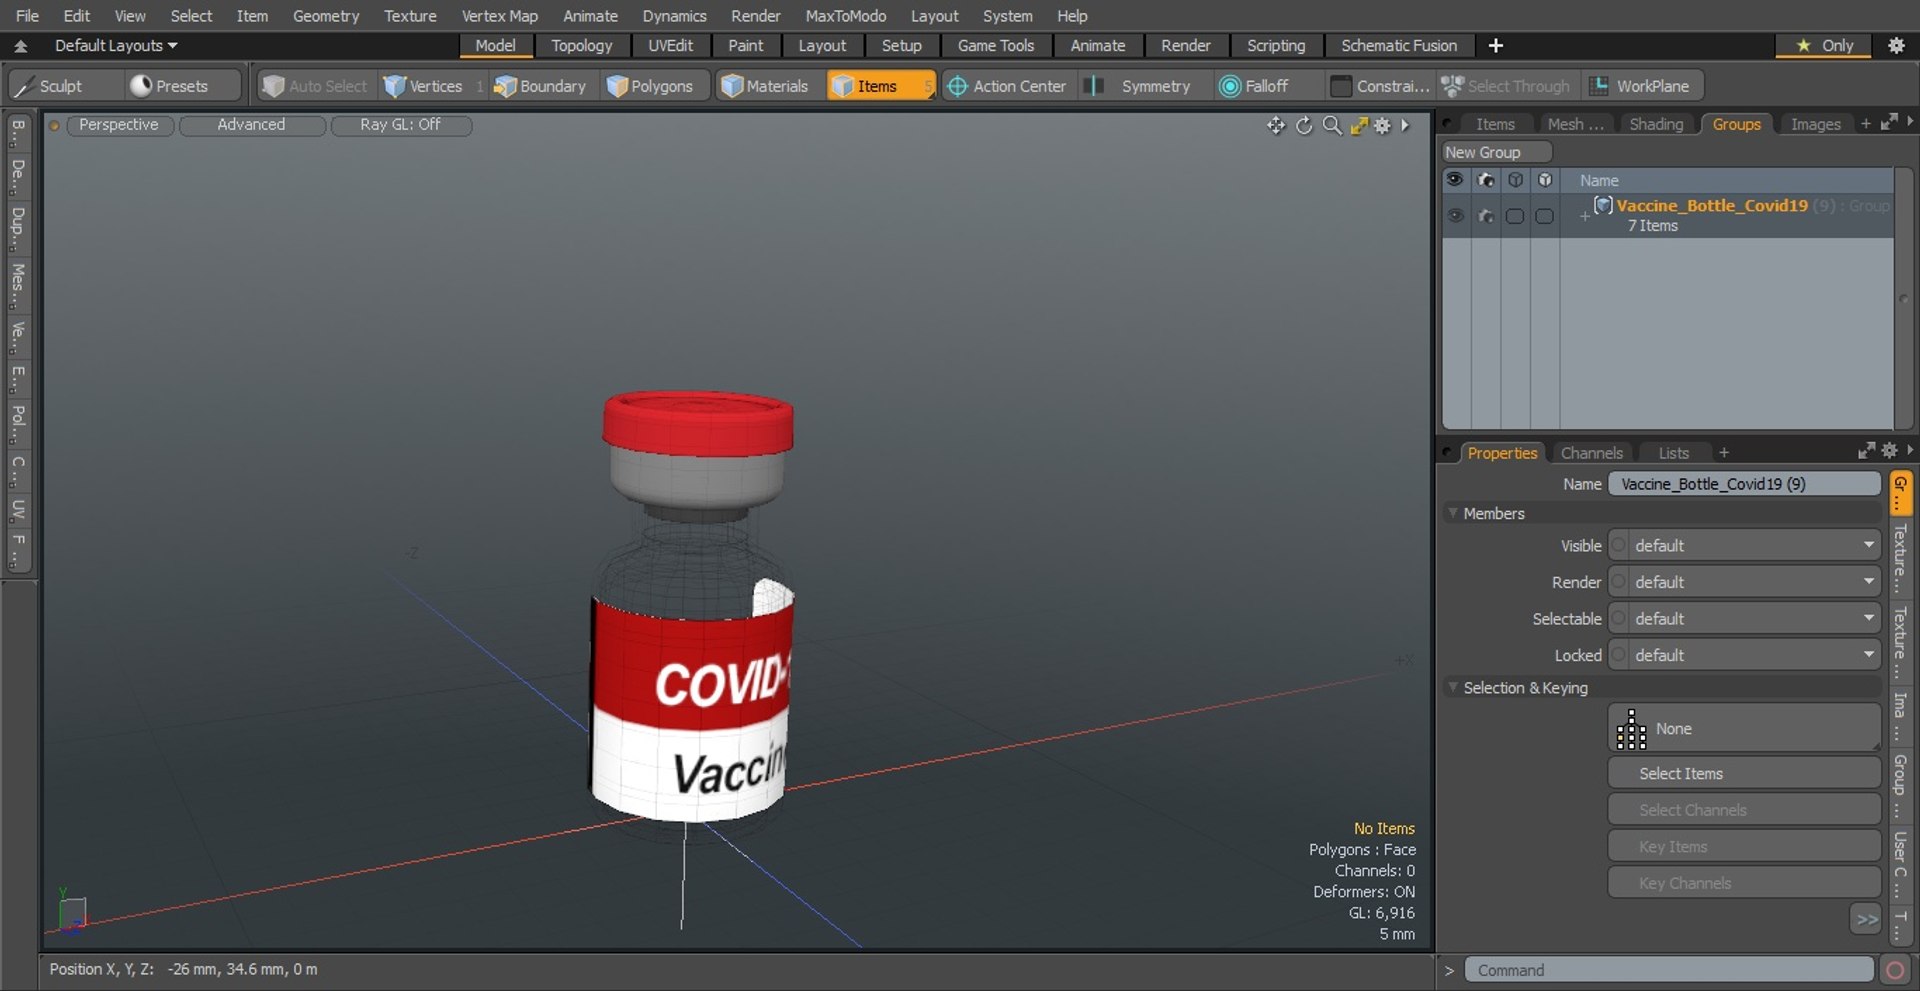Open the Visible dropdown
This screenshot has height=991, width=1920.
(1745, 546)
